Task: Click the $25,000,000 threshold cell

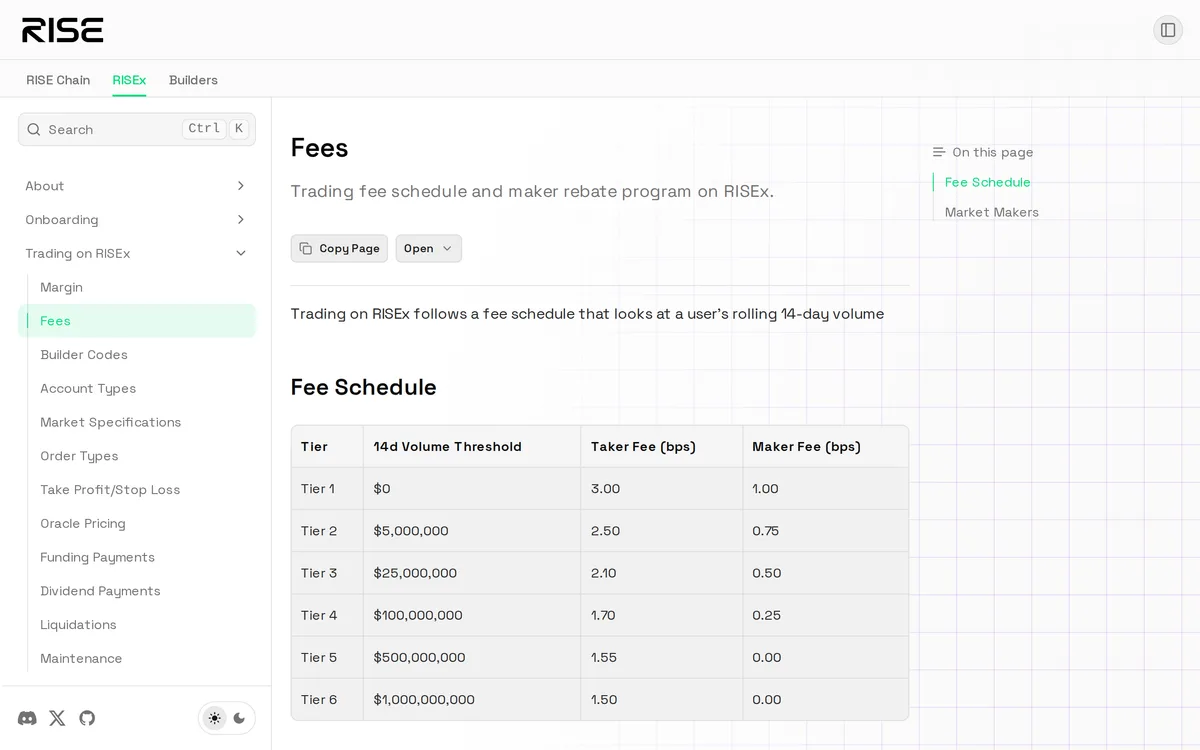Action: click(472, 573)
